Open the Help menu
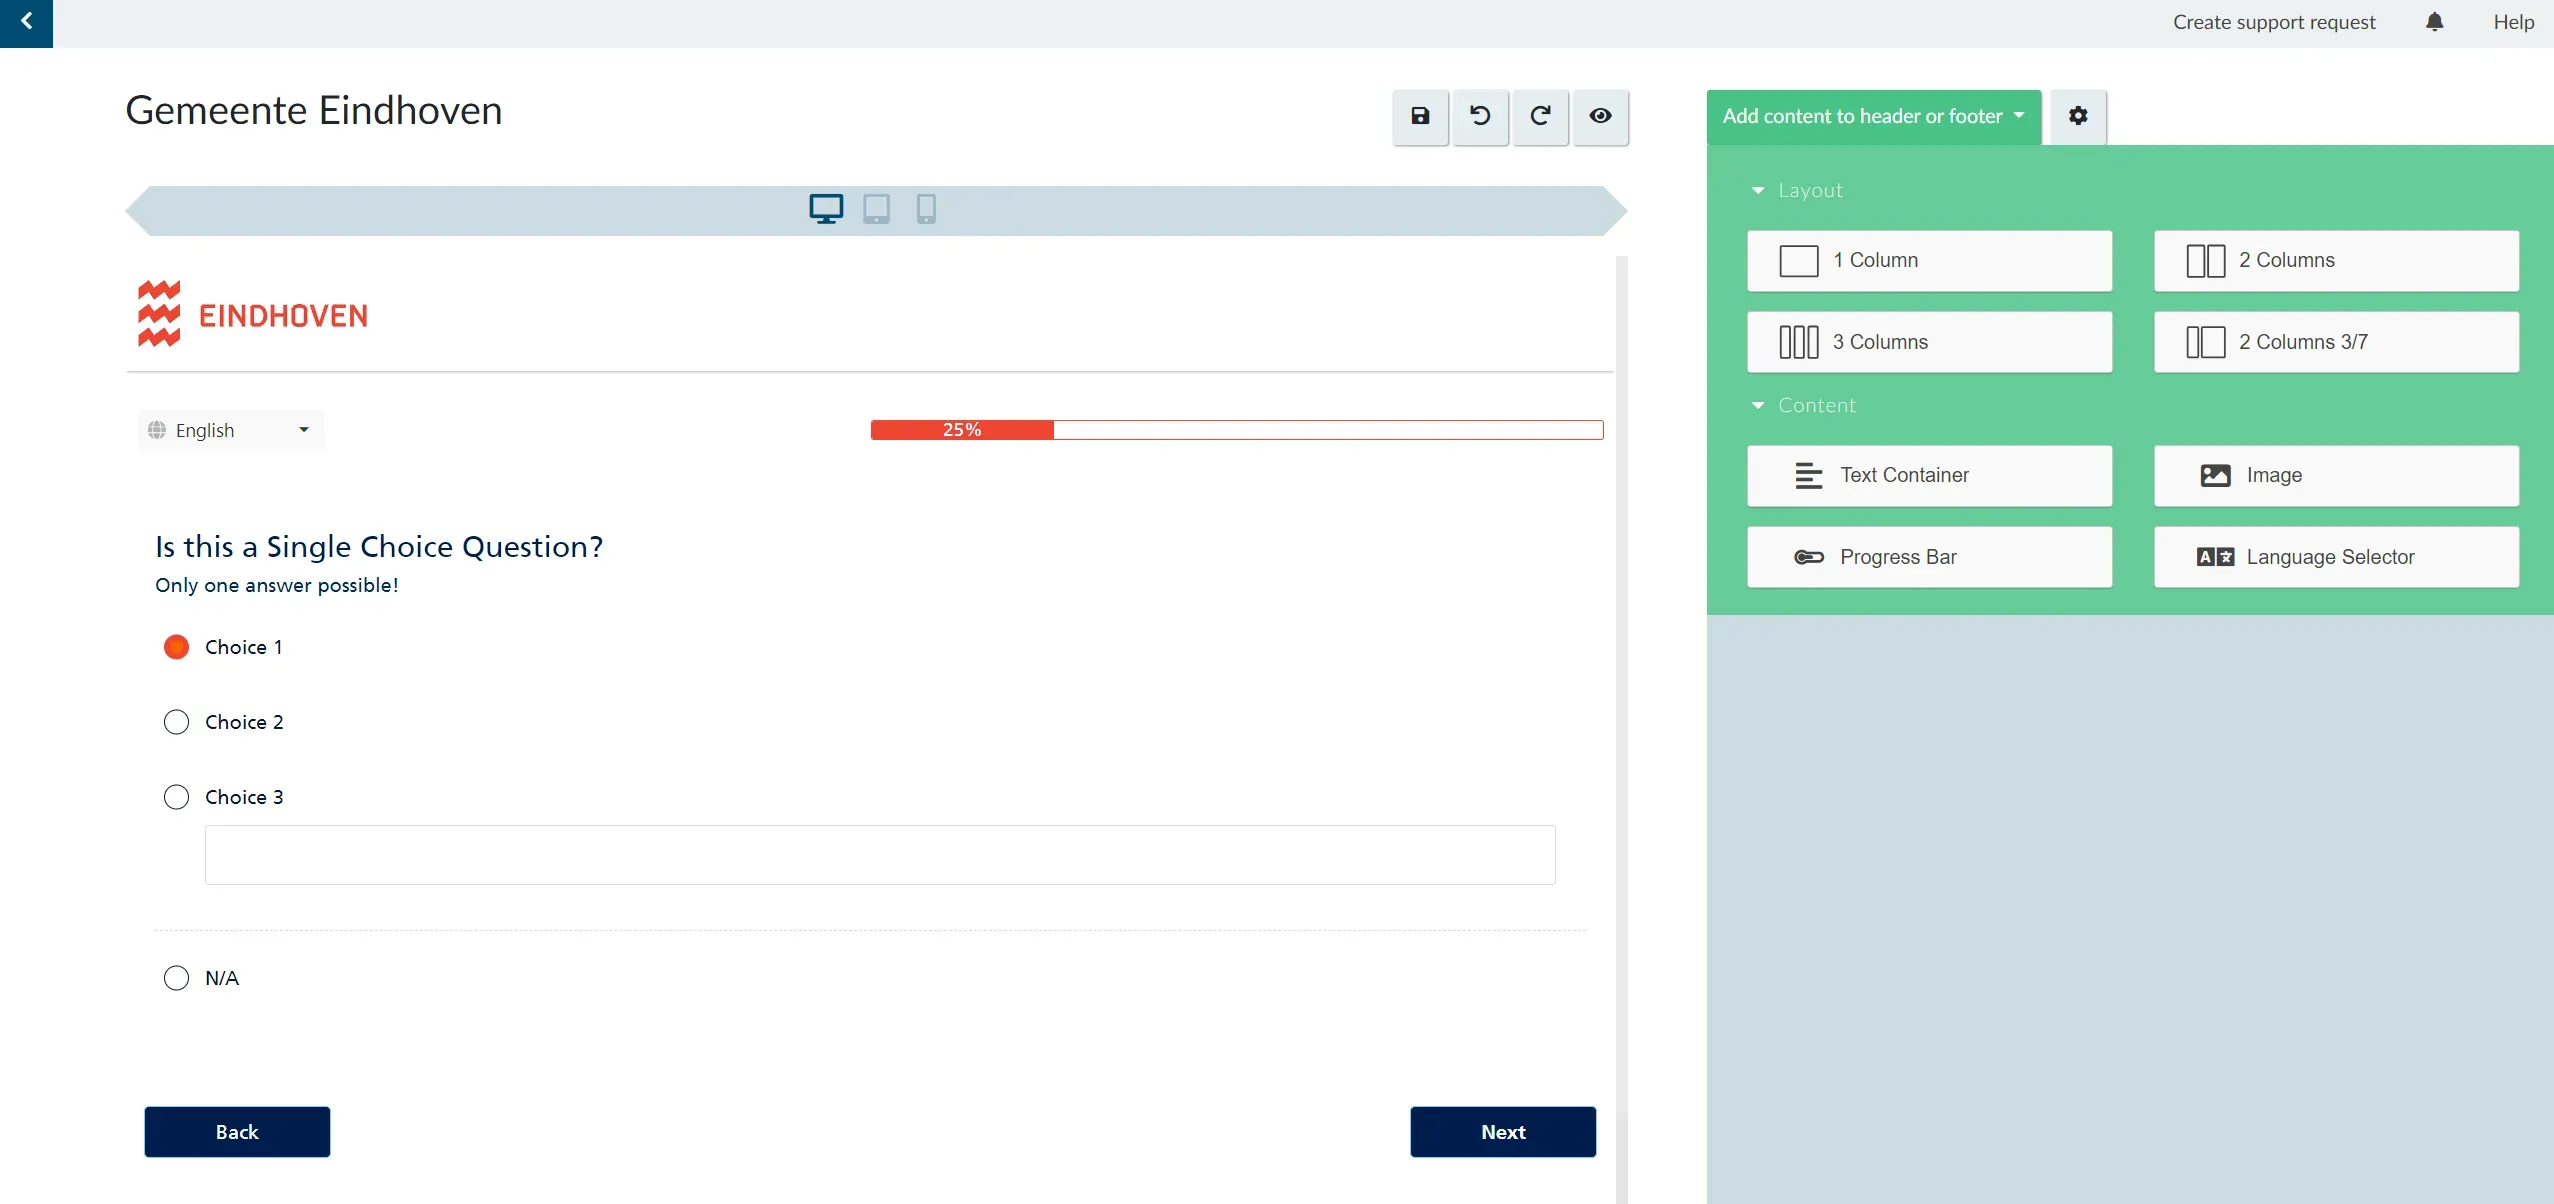 [x=2513, y=22]
